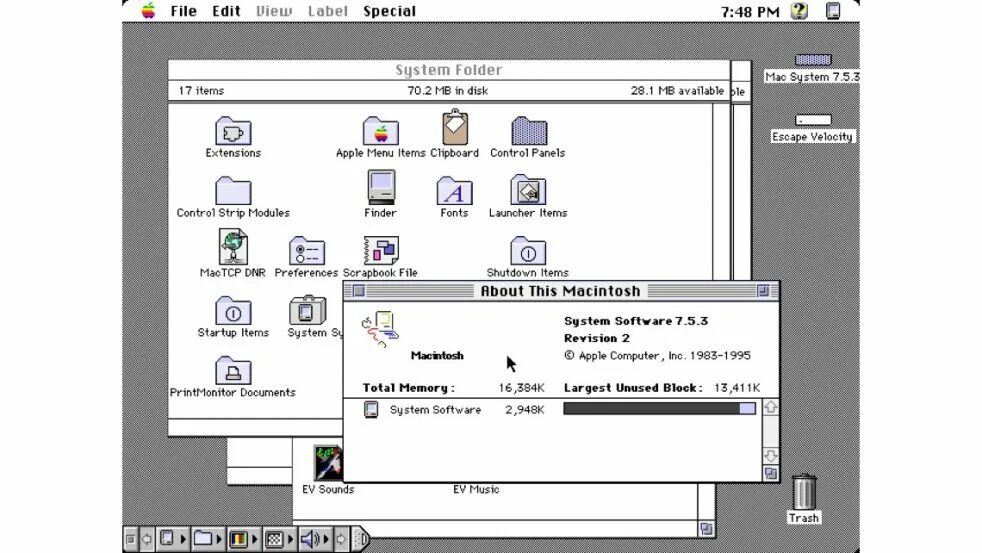
Task: Select the Scrapbook File icon
Action: pyautogui.click(x=381, y=250)
